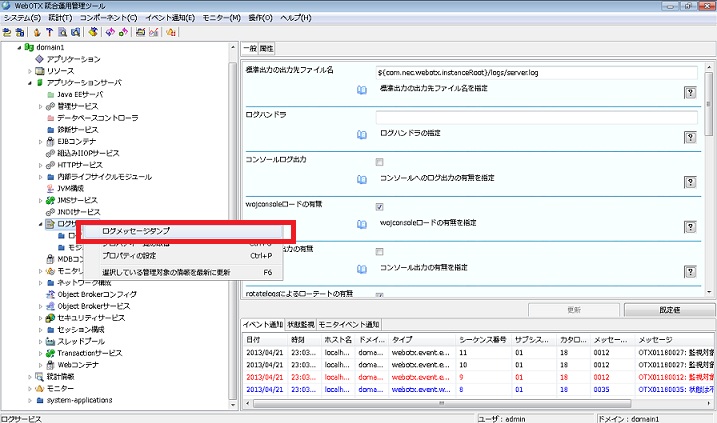Expand the リソース tree node
The image size is (717, 423).
click(x=30, y=71)
